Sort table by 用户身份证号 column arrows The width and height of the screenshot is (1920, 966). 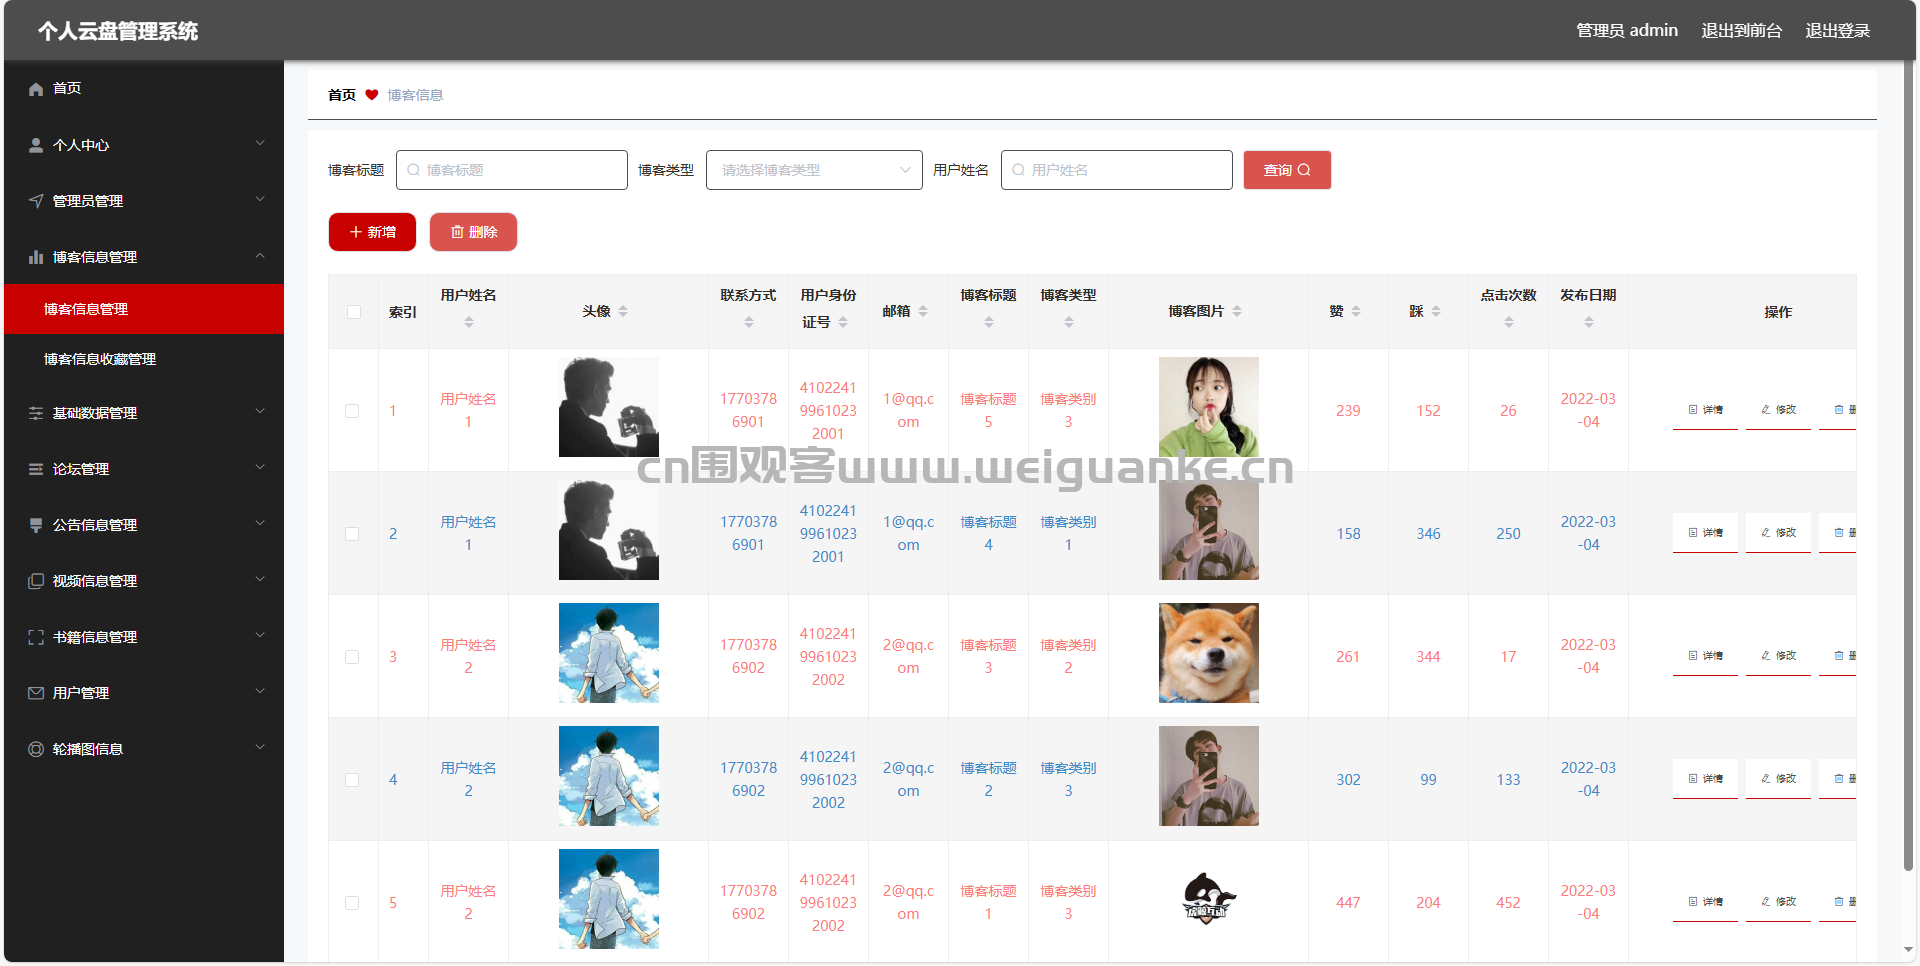point(843,322)
